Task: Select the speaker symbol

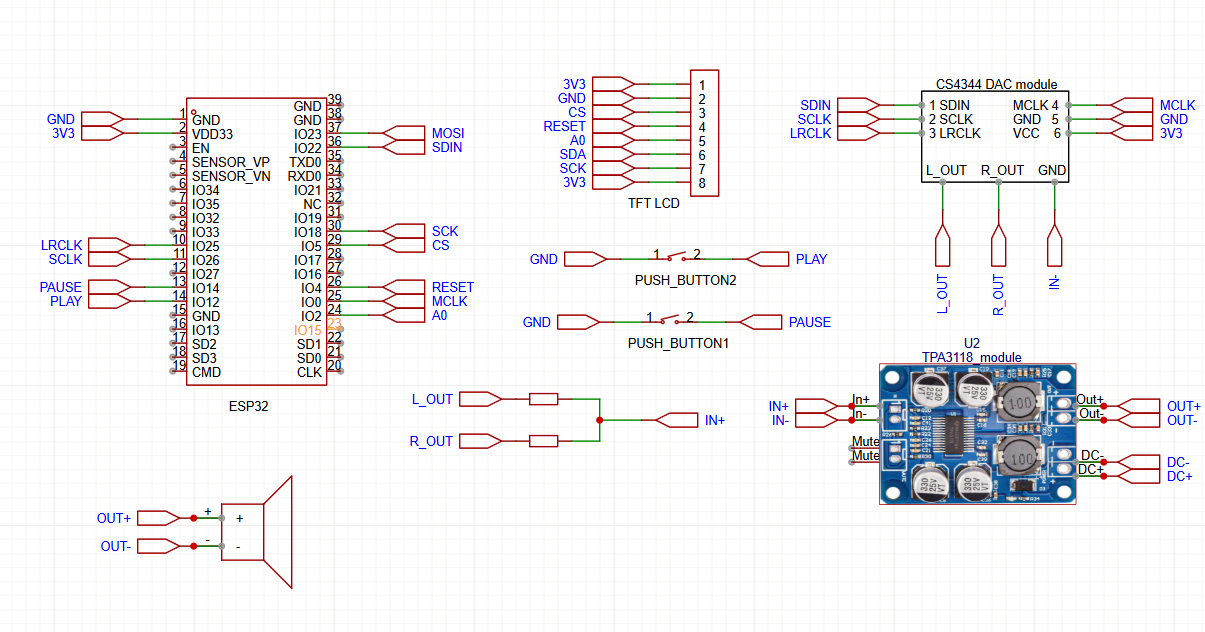Action: click(256, 532)
